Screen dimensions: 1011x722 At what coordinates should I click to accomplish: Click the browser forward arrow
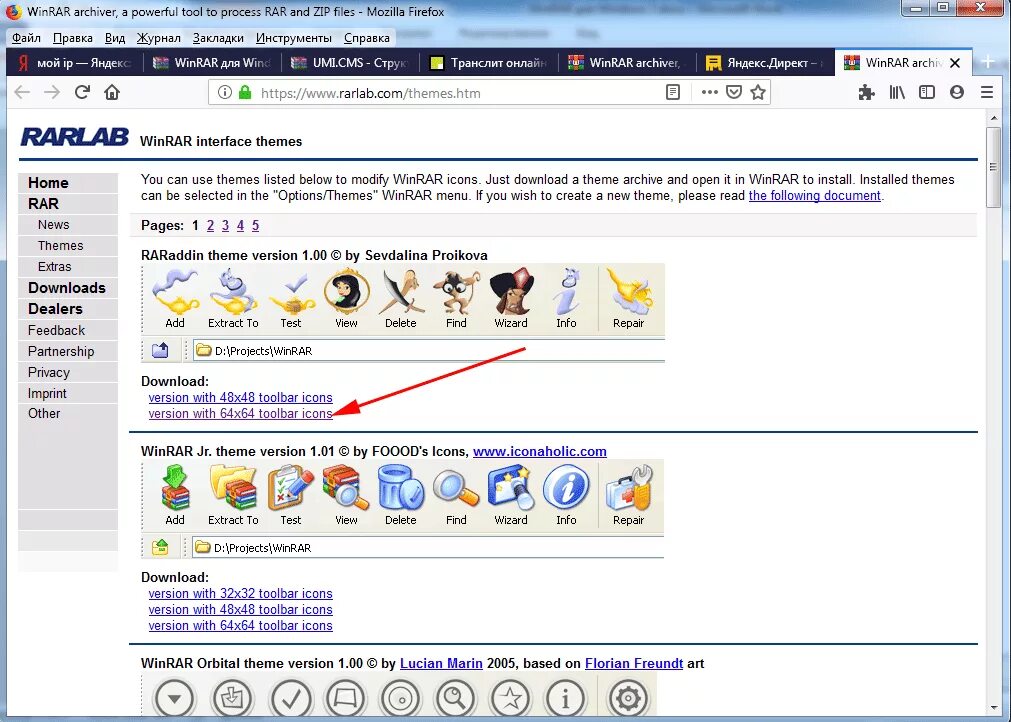(x=52, y=92)
